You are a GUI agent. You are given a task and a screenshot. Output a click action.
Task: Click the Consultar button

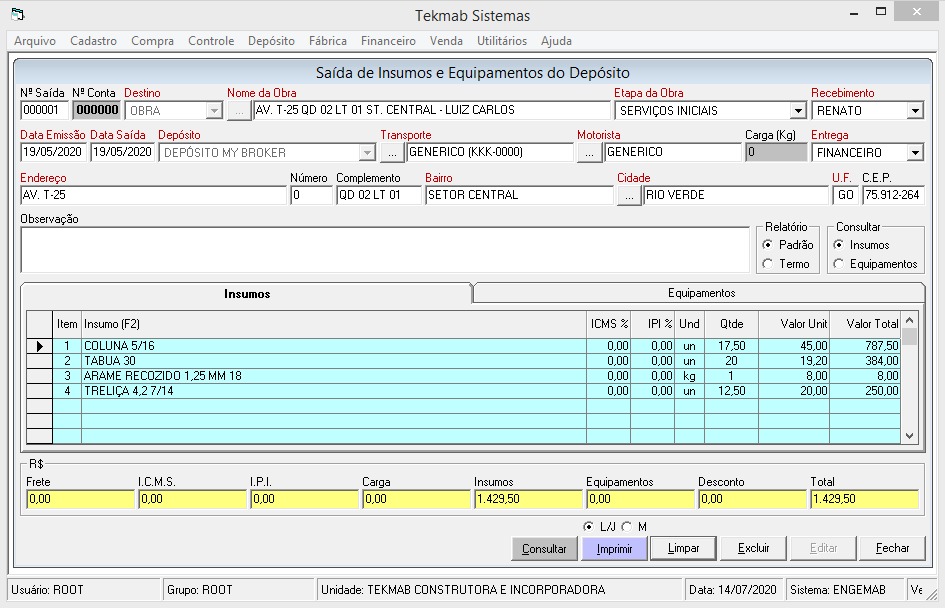pyautogui.click(x=545, y=548)
